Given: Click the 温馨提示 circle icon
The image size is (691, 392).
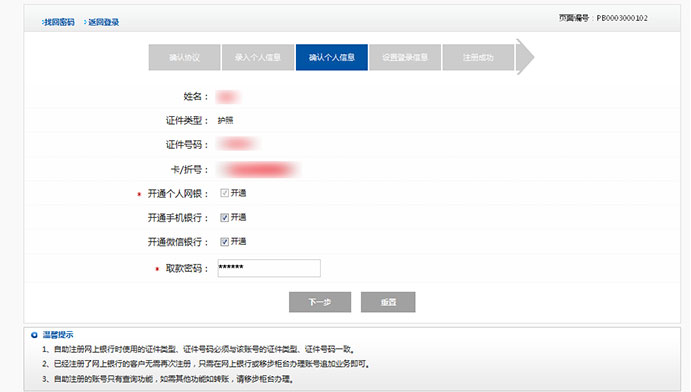Looking at the screenshot, I should coord(34,335).
